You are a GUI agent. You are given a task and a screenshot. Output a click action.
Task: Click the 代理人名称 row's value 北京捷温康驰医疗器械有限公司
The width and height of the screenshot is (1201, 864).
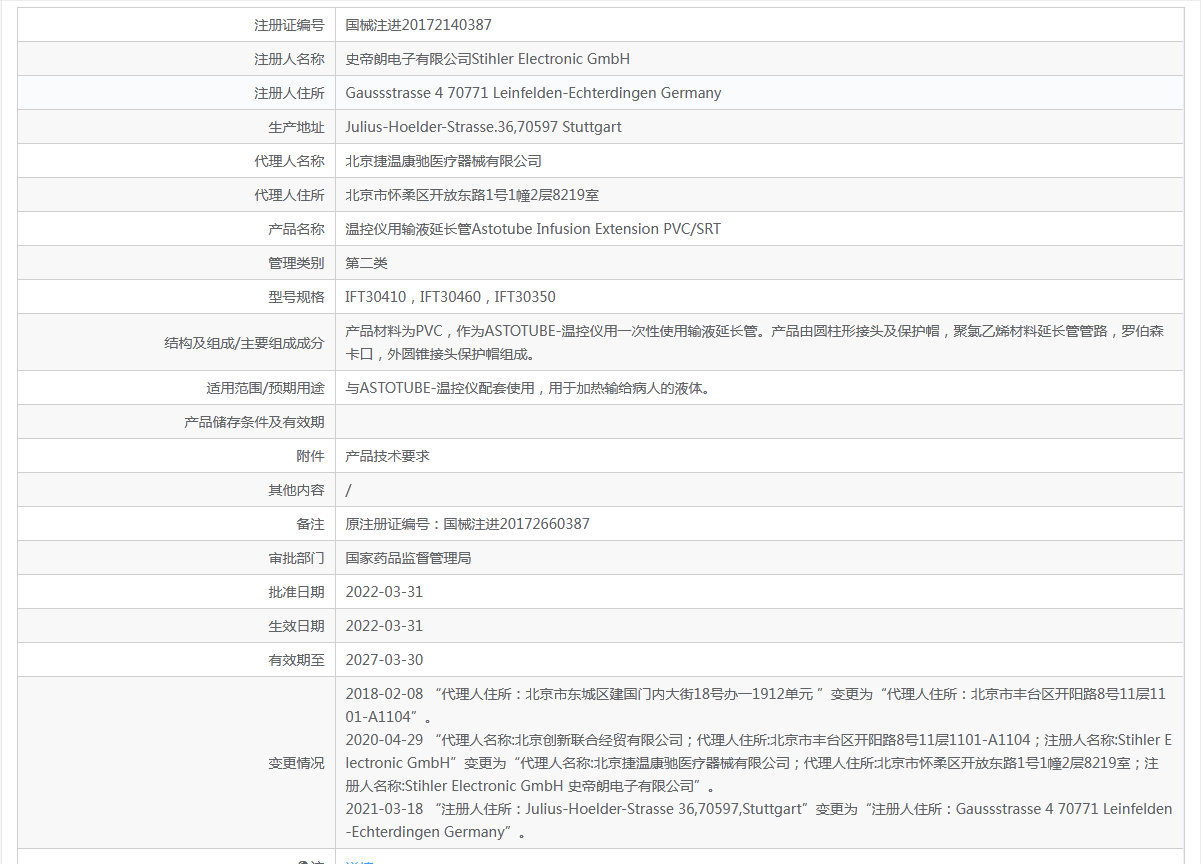tap(443, 161)
